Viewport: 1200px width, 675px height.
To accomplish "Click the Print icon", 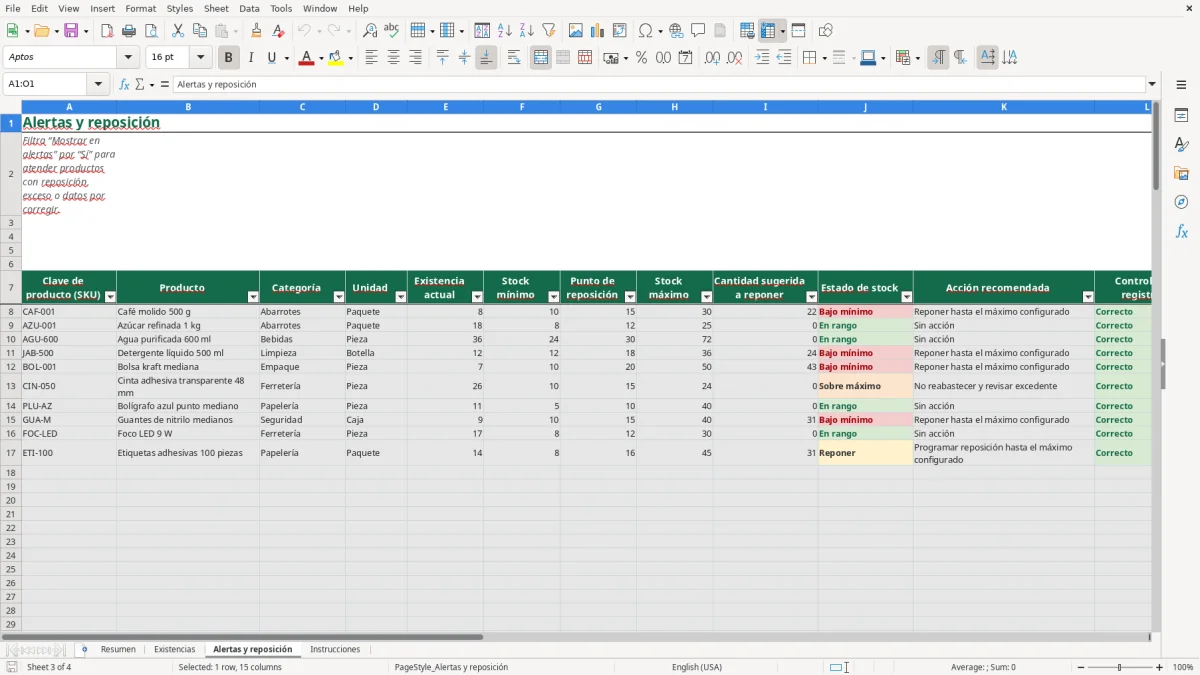I will (129, 31).
